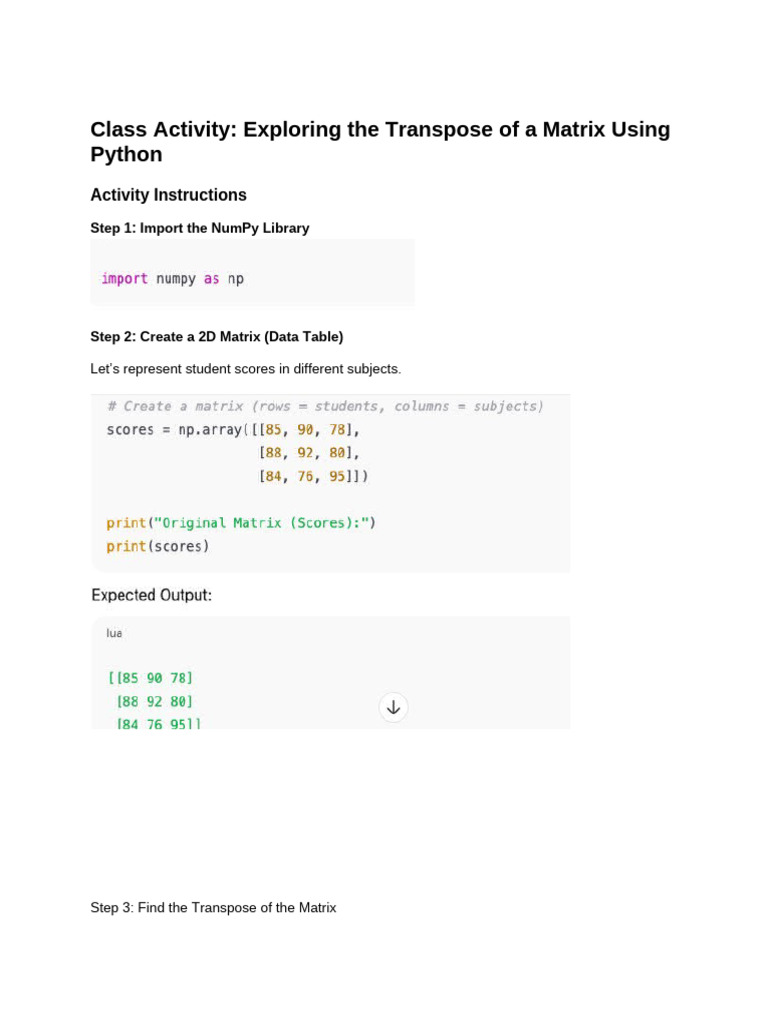Screen dimensions: 768x1024
Task: Click the print Original Matrix code line
Action: click(241, 523)
